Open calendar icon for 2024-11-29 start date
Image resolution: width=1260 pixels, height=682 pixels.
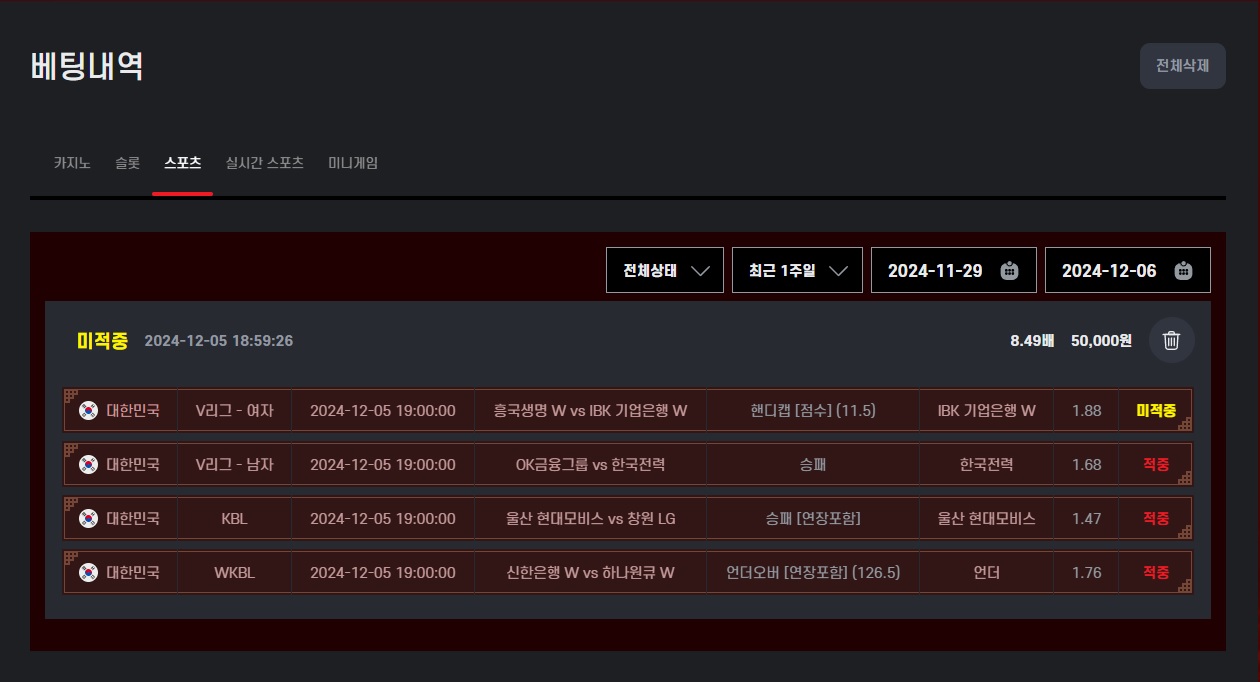click(x=1009, y=270)
